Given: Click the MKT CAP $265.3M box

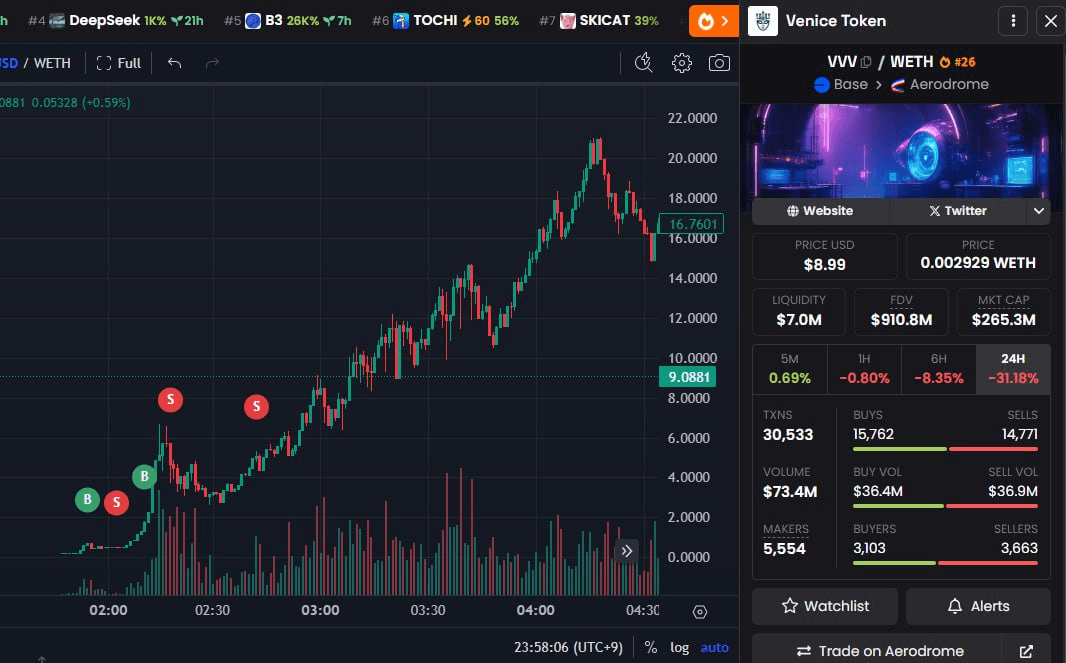Looking at the screenshot, I should pyautogui.click(x=1003, y=311).
